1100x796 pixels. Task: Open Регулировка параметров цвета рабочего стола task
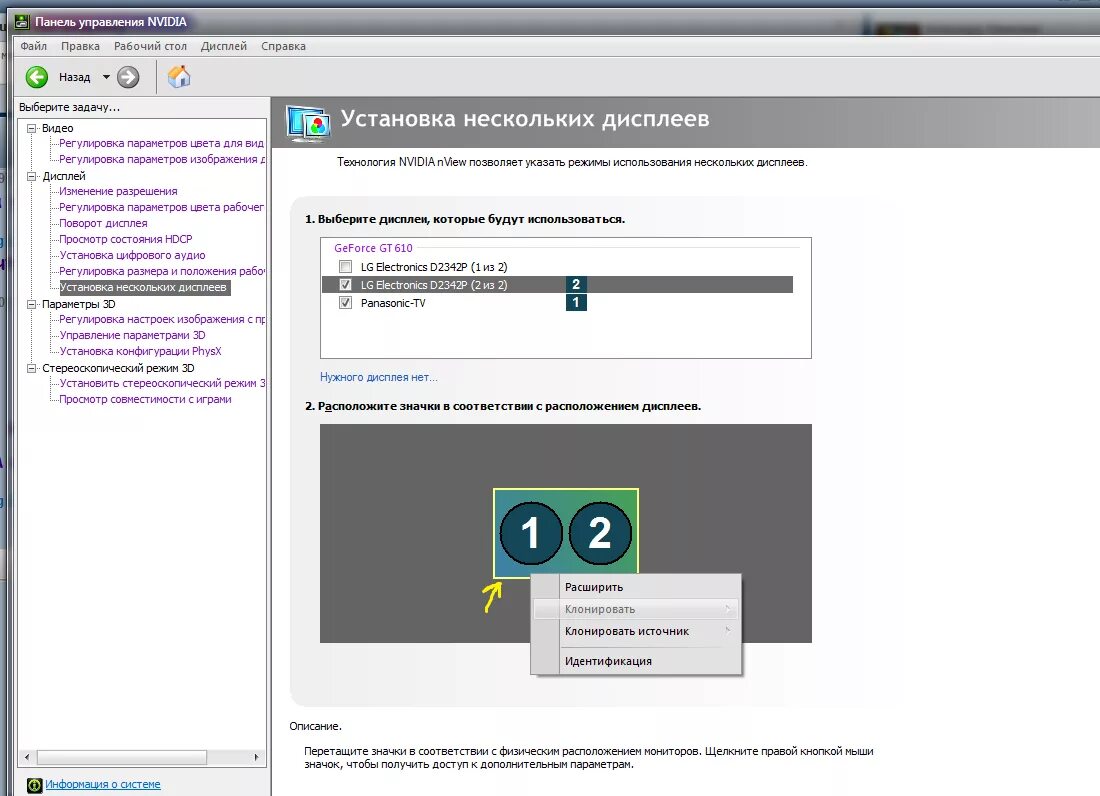pos(161,207)
